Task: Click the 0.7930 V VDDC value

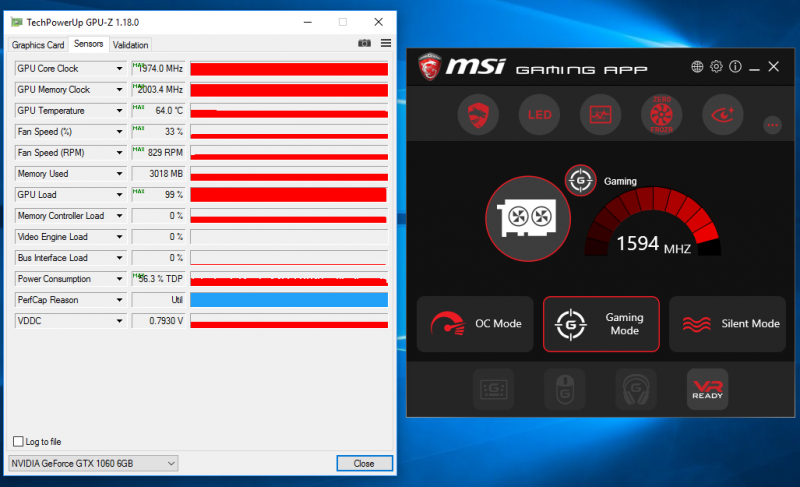Action: (x=157, y=321)
